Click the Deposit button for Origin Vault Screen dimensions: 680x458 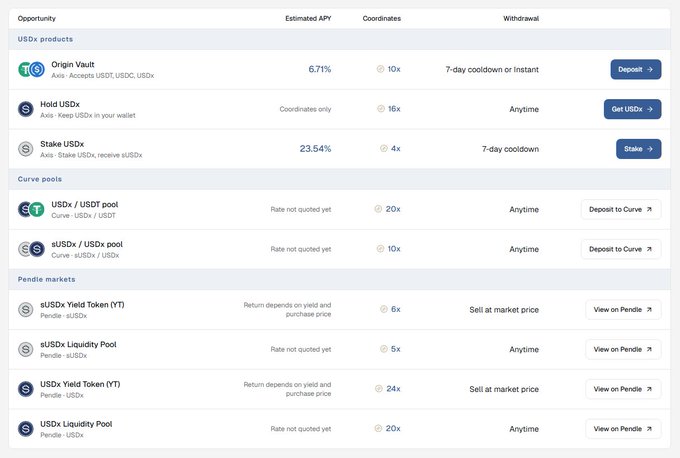636,69
